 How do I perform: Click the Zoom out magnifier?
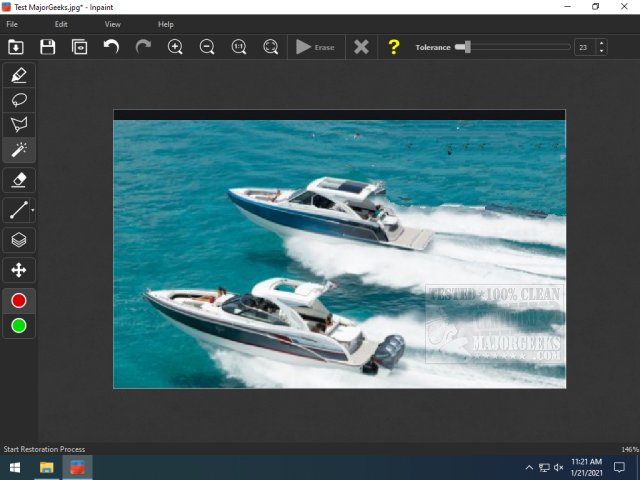[x=207, y=47]
